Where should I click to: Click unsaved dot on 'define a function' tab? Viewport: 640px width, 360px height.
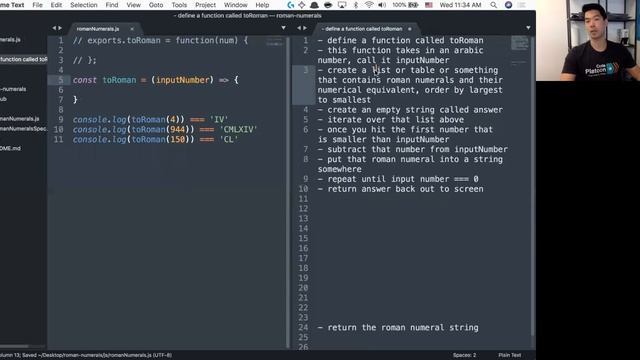(x=409, y=29)
